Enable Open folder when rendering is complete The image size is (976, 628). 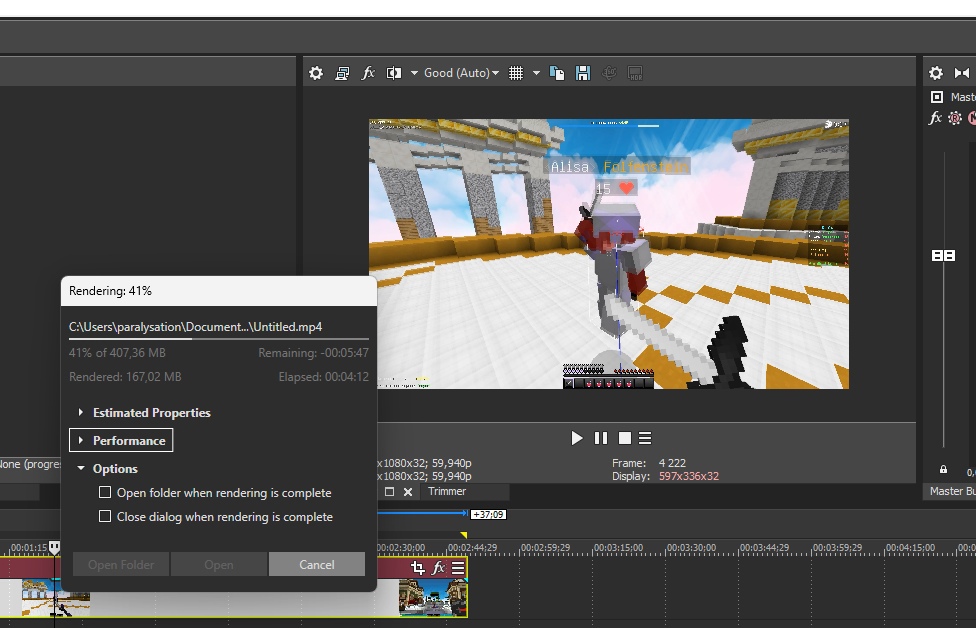(105, 493)
